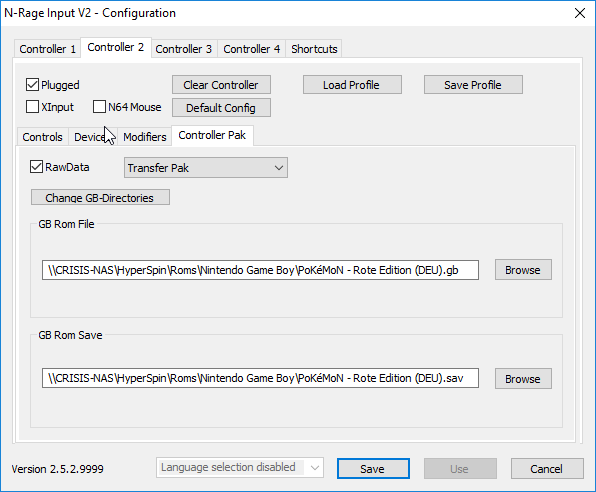The image size is (596, 492).
Task: Switch to the Controller 1 tab
Action: pyautogui.click(x=48, y=49)
